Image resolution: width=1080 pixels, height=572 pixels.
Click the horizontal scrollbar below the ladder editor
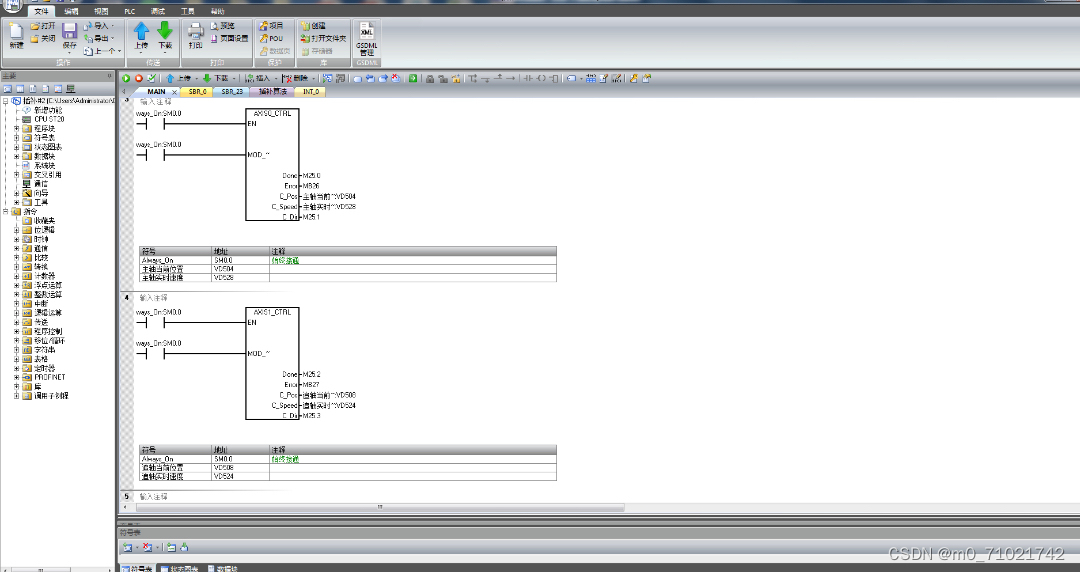380,507
